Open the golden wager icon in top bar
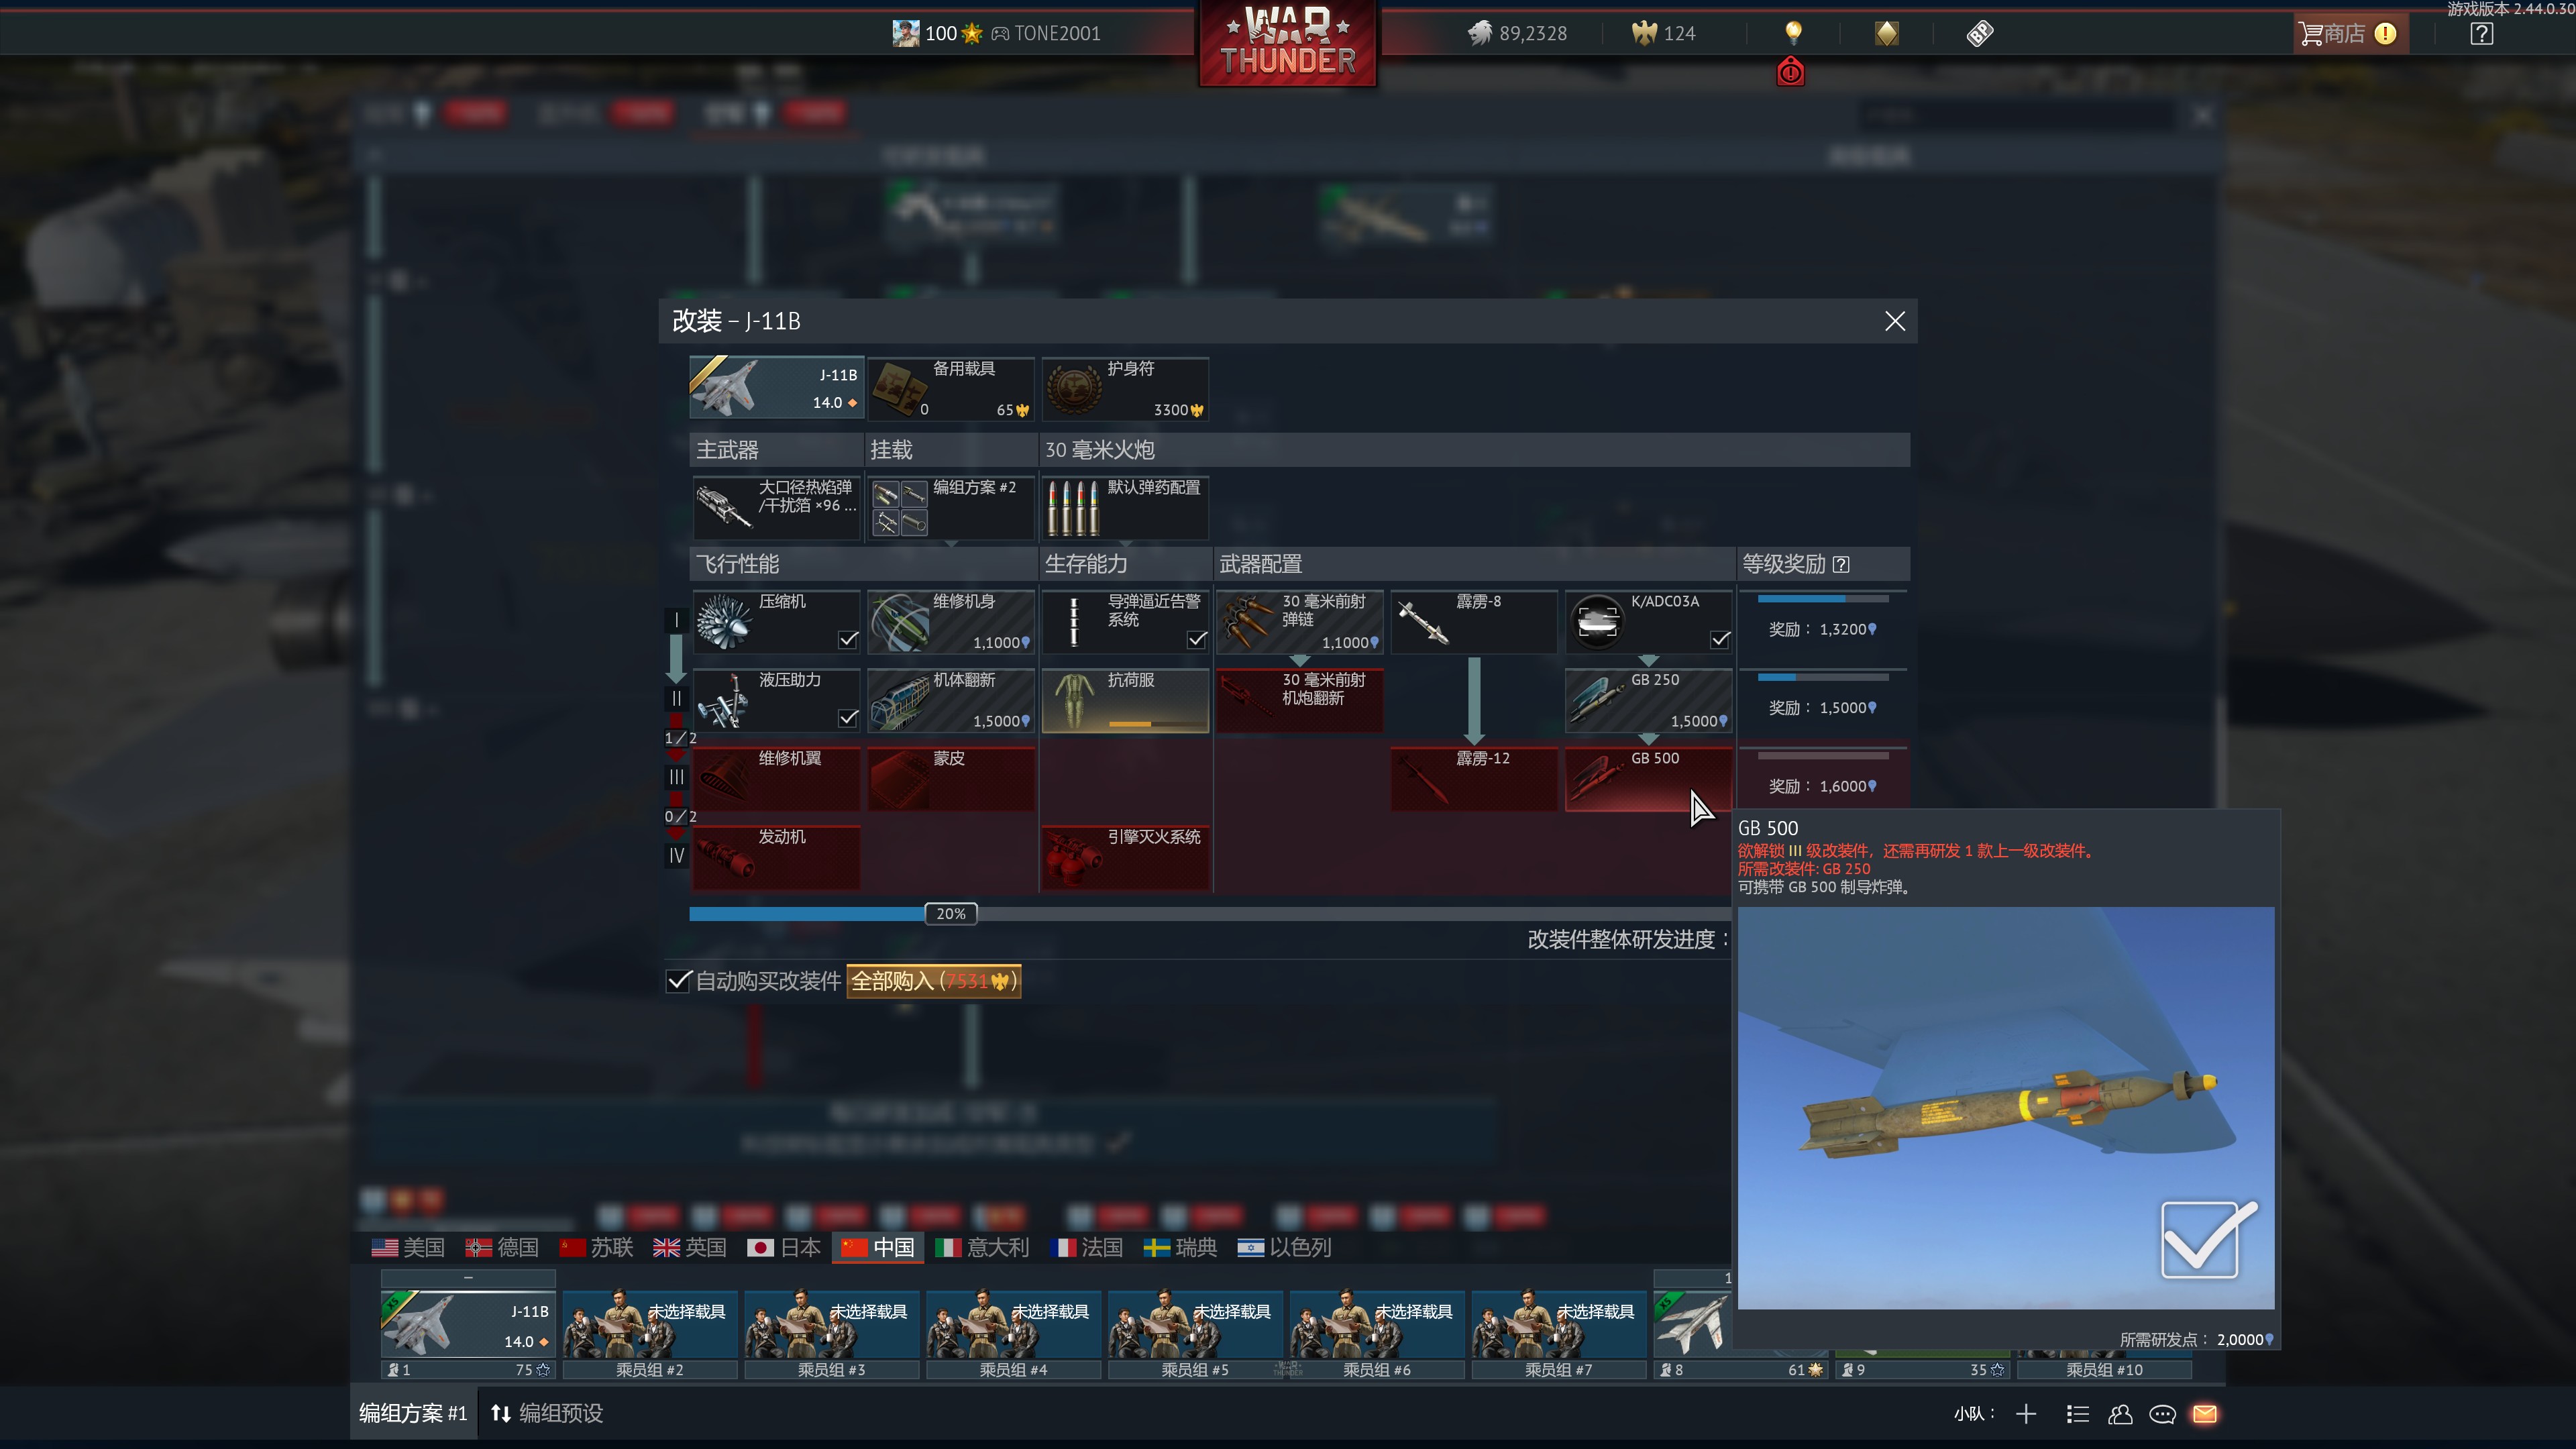 (1886, 33)
